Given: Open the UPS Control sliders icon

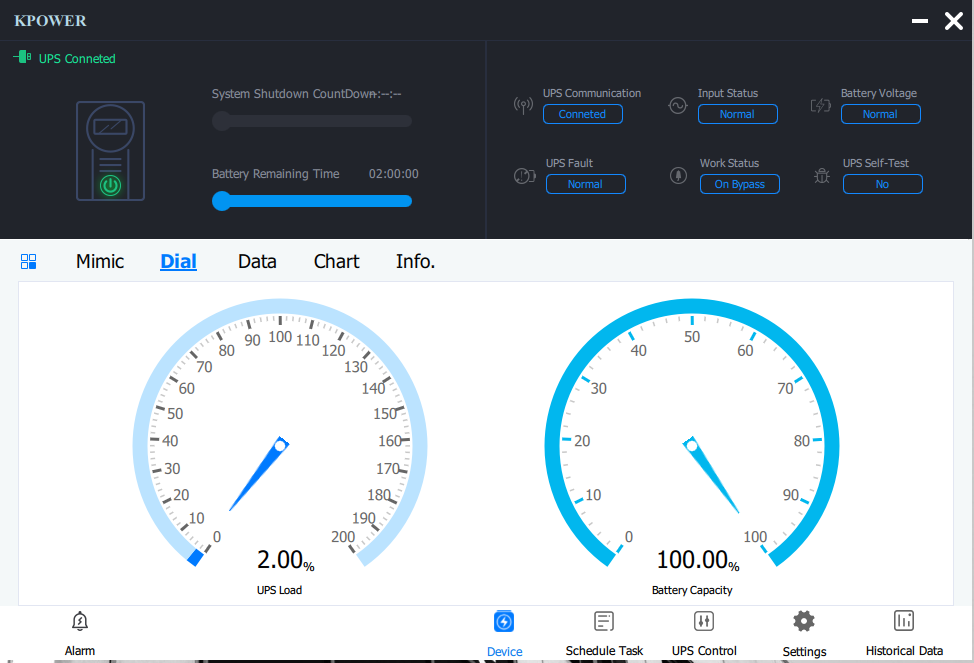Looking at the screenshot, I should click(704, 621).
